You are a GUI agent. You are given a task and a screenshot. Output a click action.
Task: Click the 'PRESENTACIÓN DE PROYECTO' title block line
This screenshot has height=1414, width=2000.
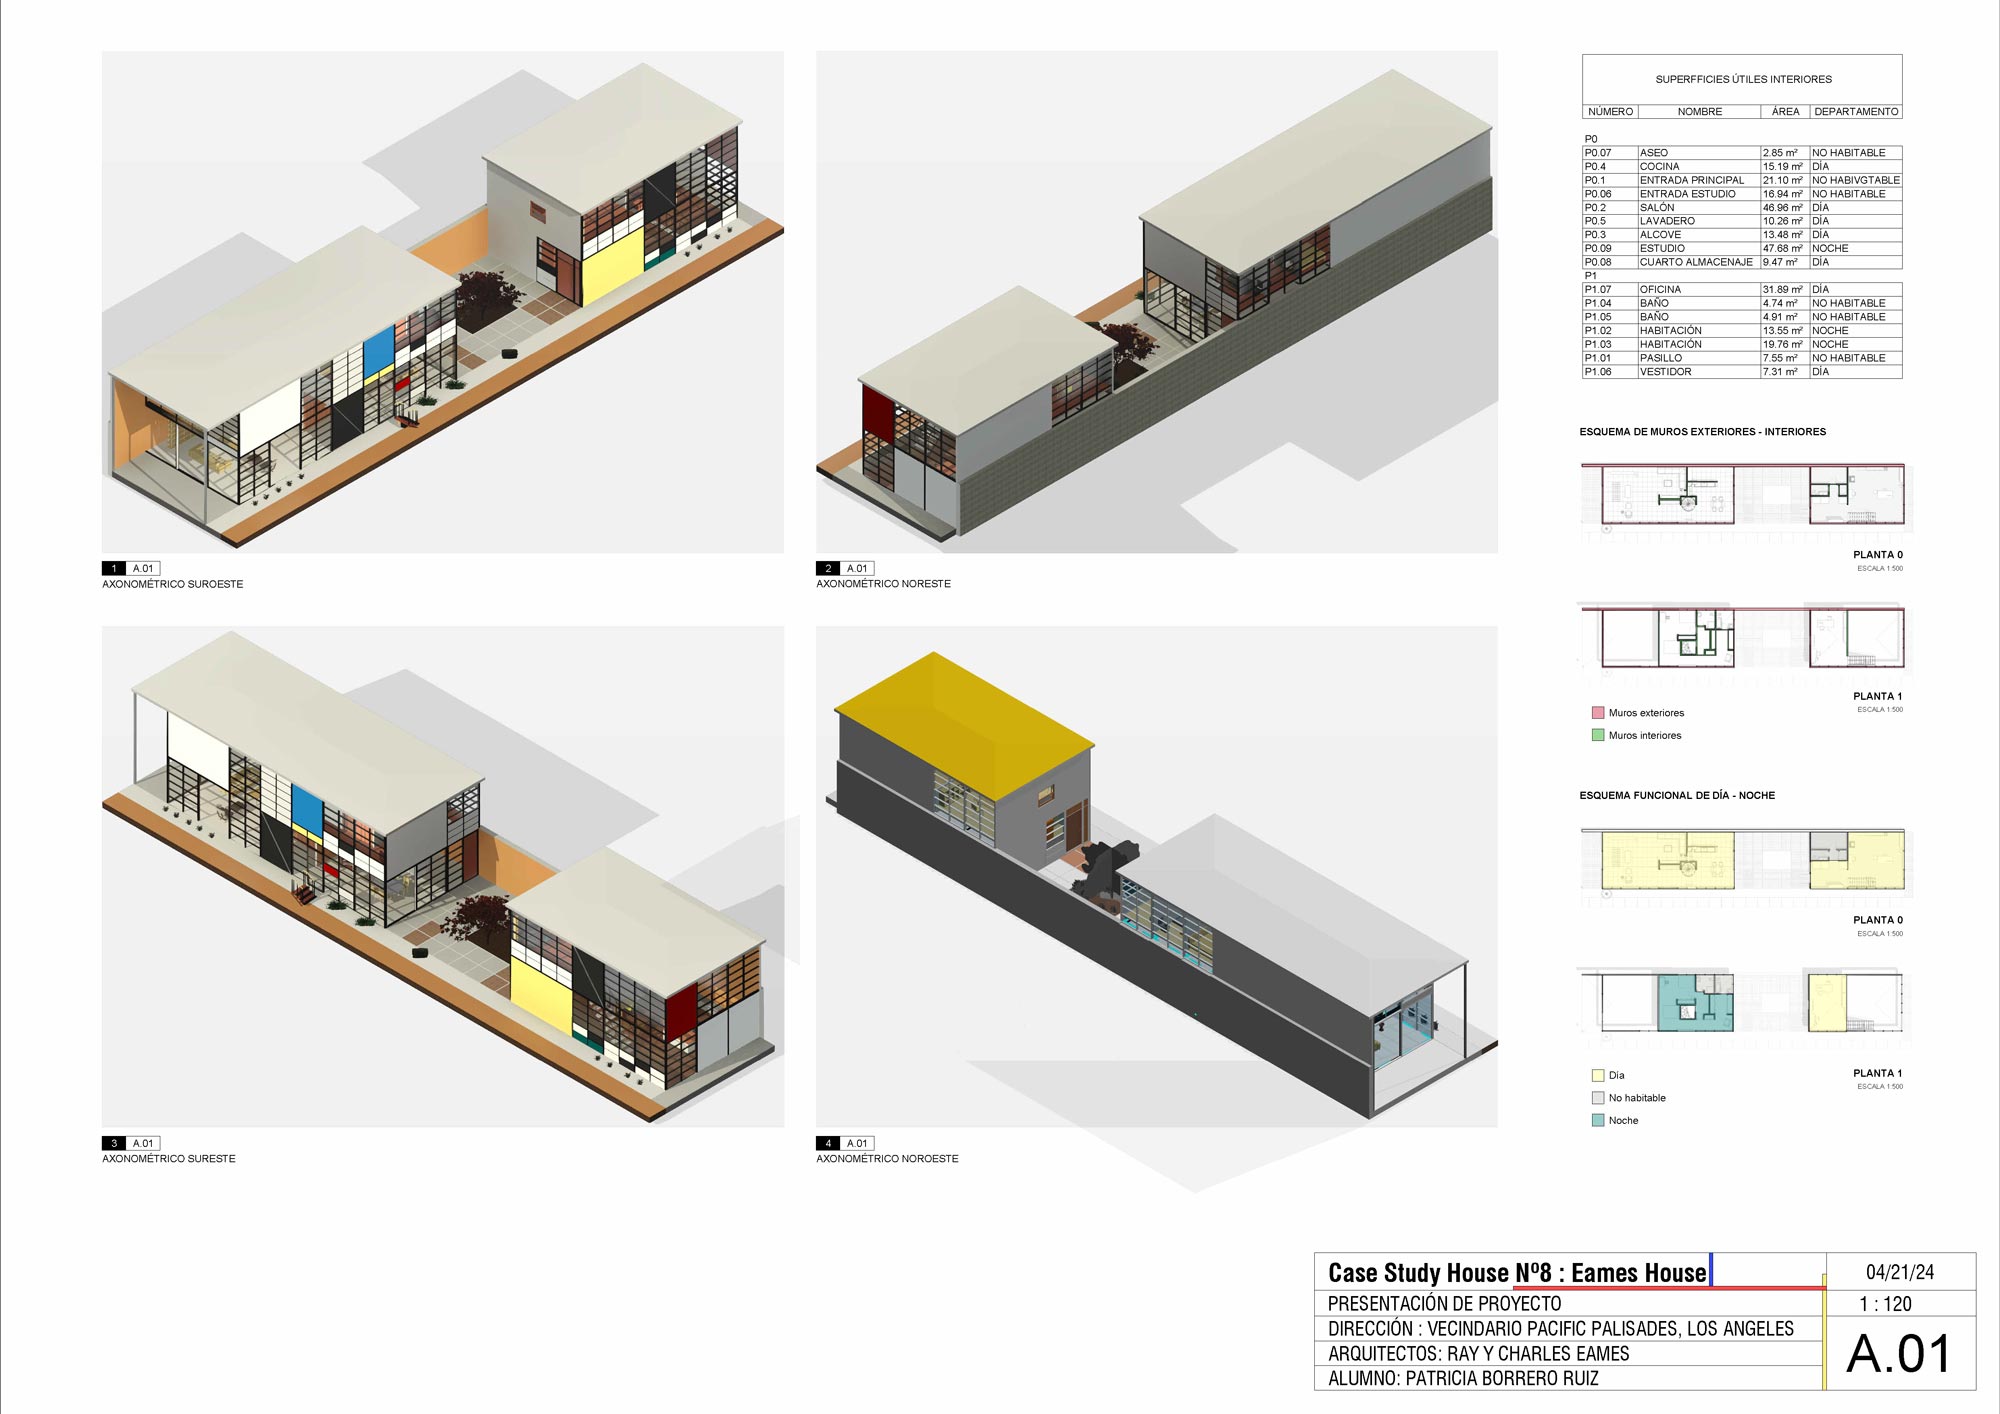(x=1444, y=1304)
